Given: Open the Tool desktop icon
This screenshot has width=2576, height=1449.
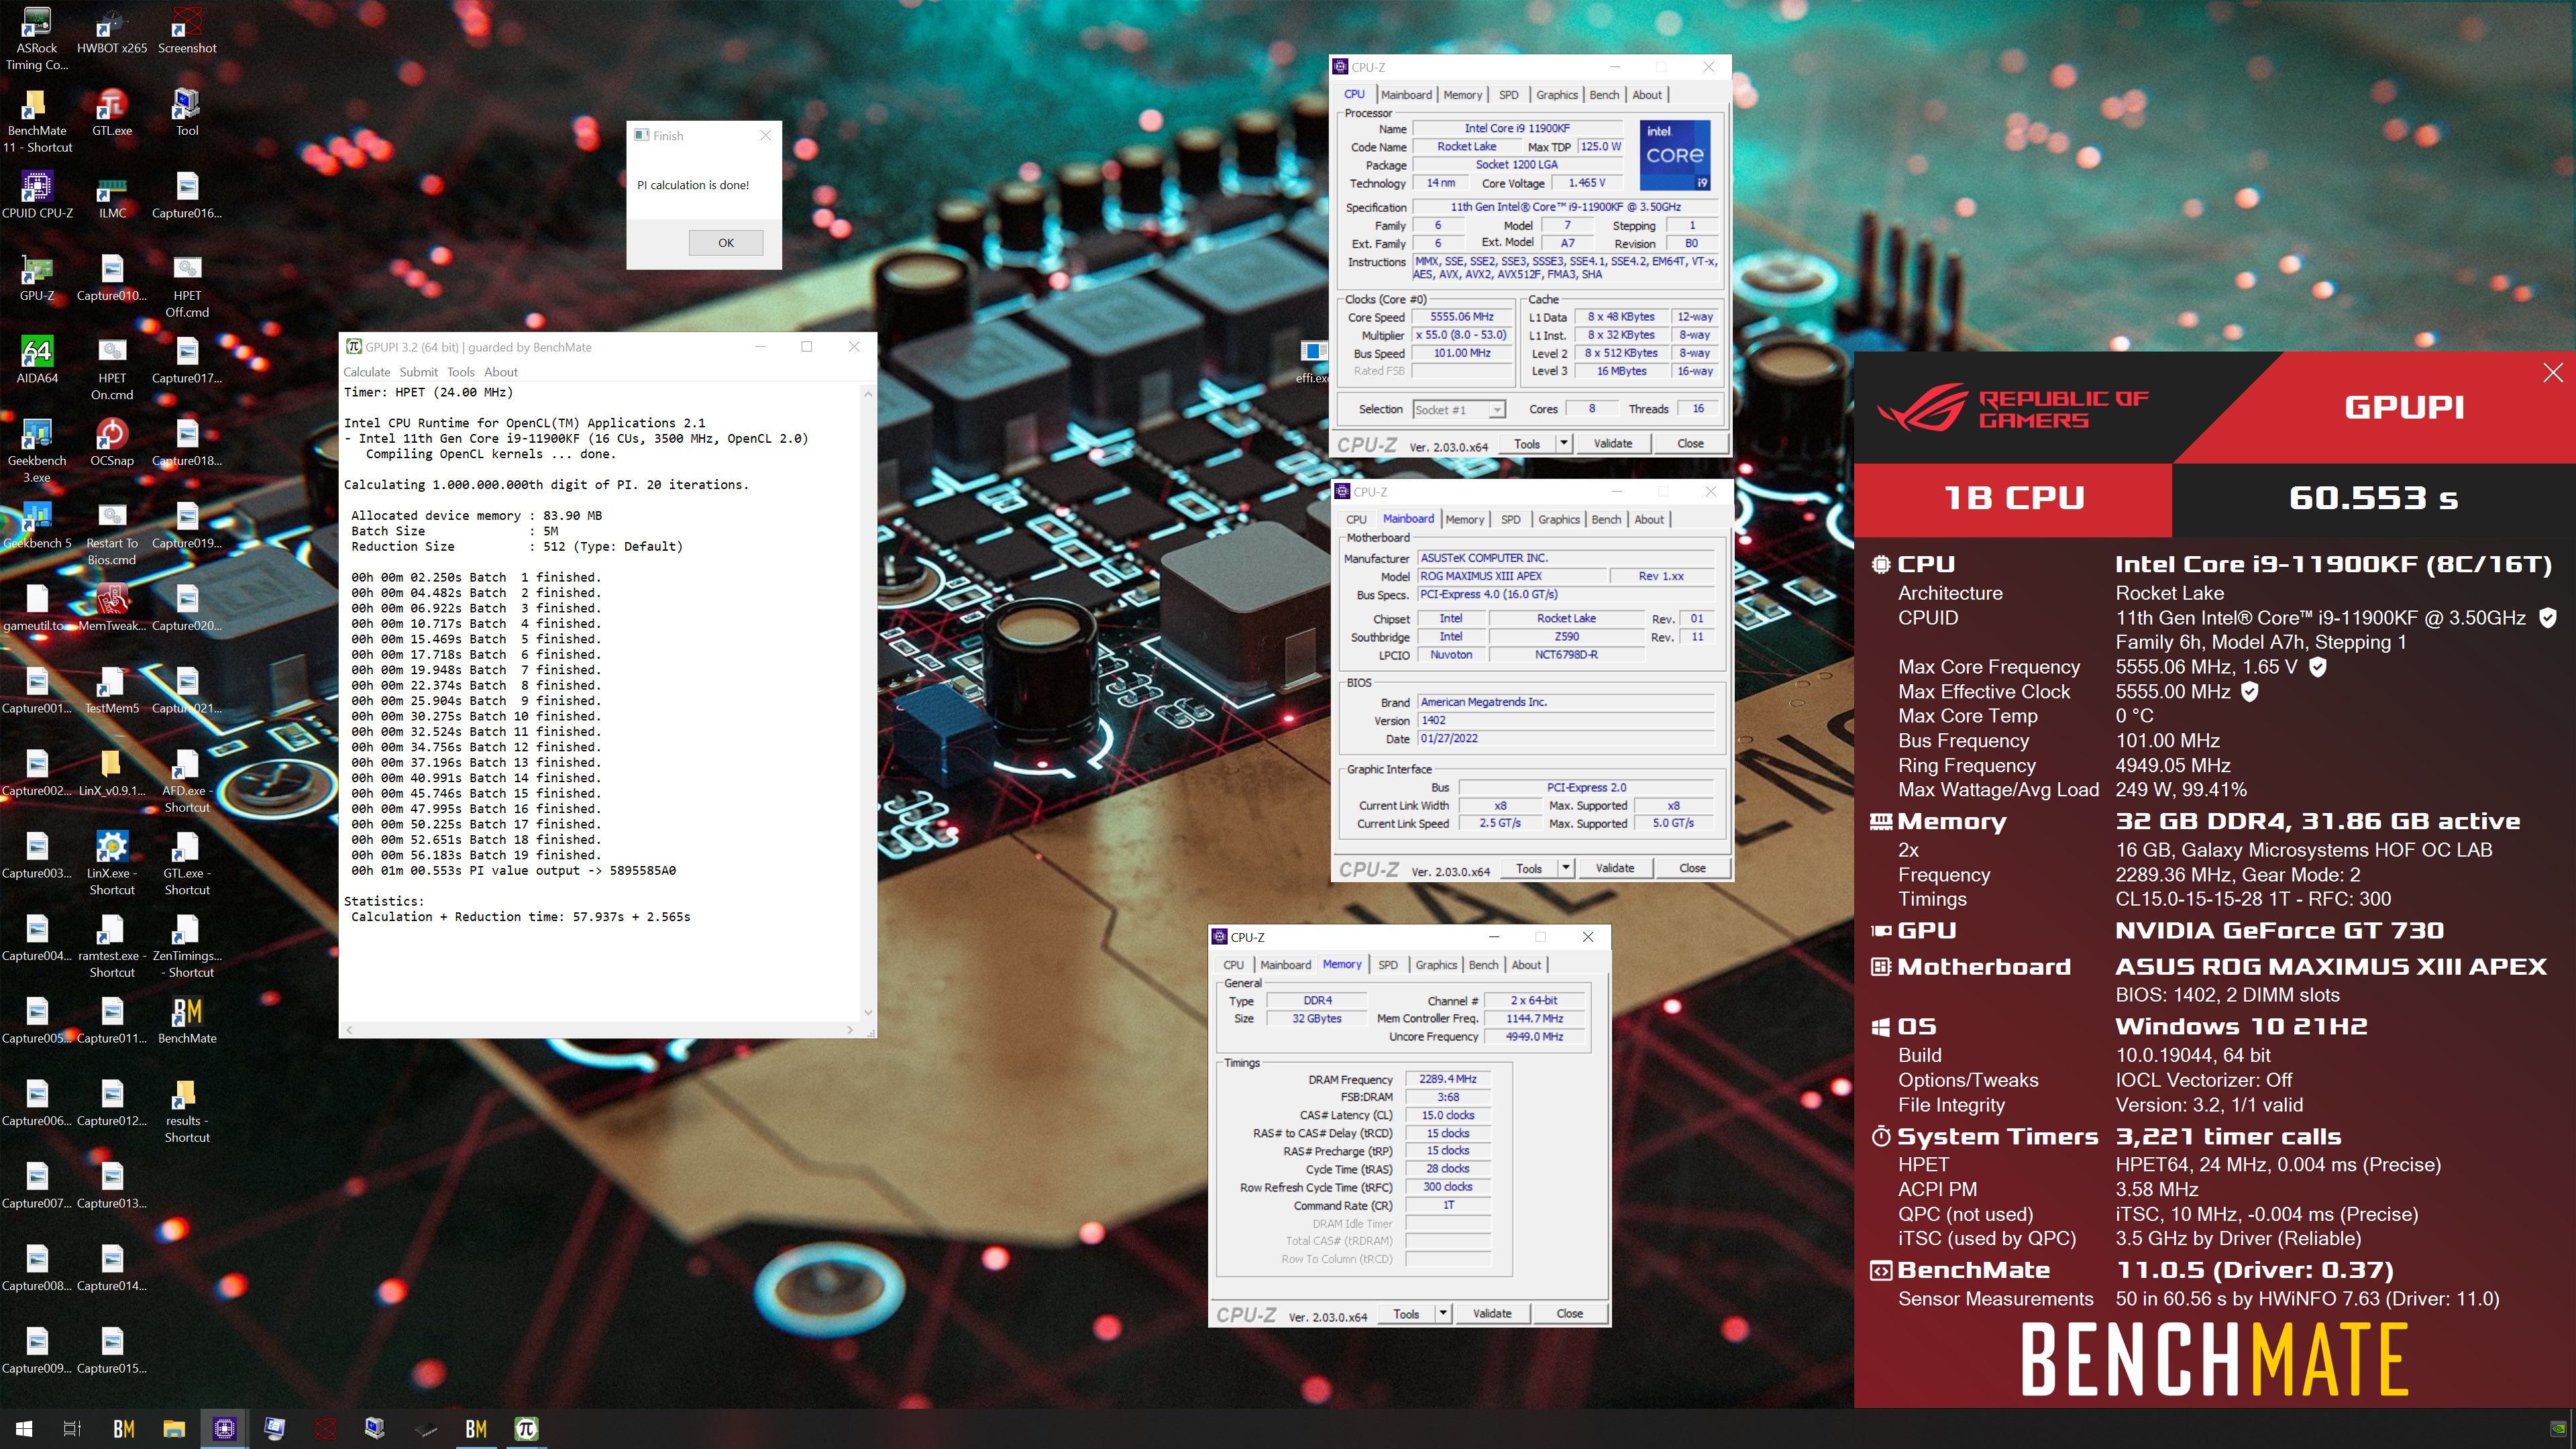Looking at the screenshot, I should point(187,113).
